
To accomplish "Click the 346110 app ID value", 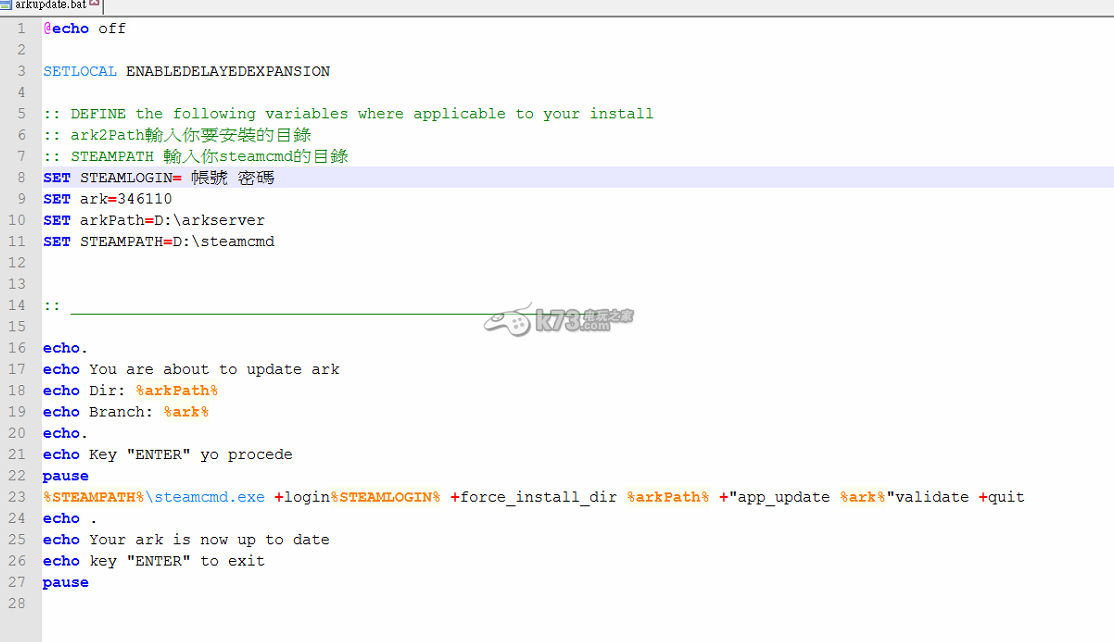I will (145, 199).
